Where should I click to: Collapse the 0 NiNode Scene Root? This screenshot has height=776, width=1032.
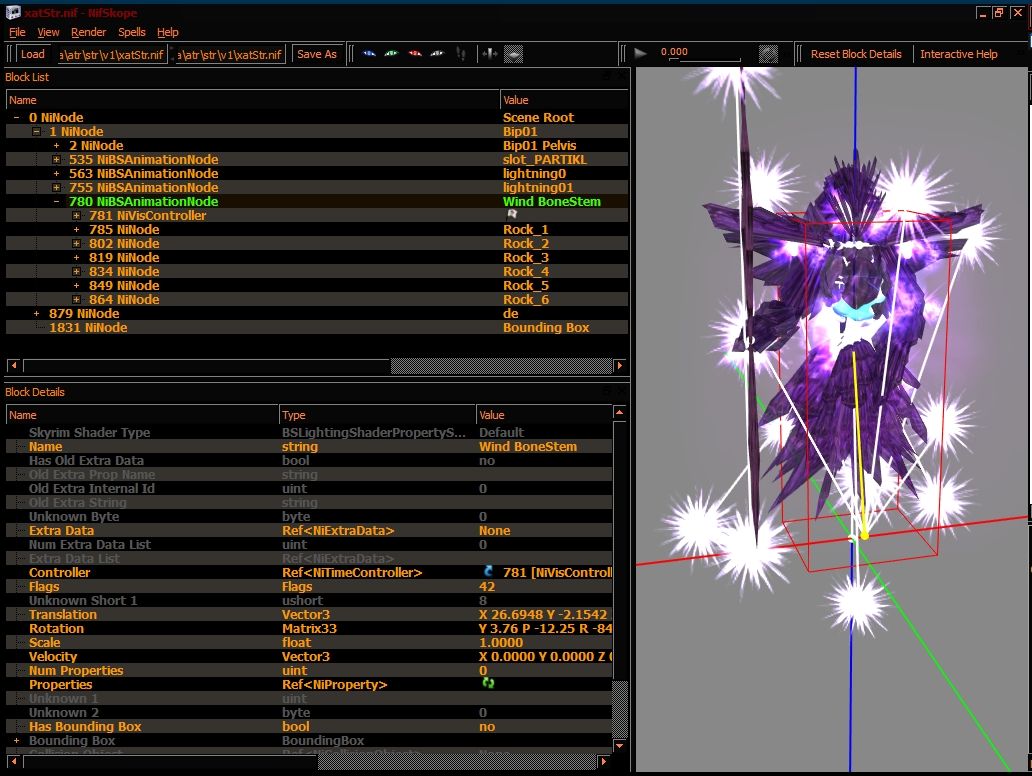[x=16, y=117]
